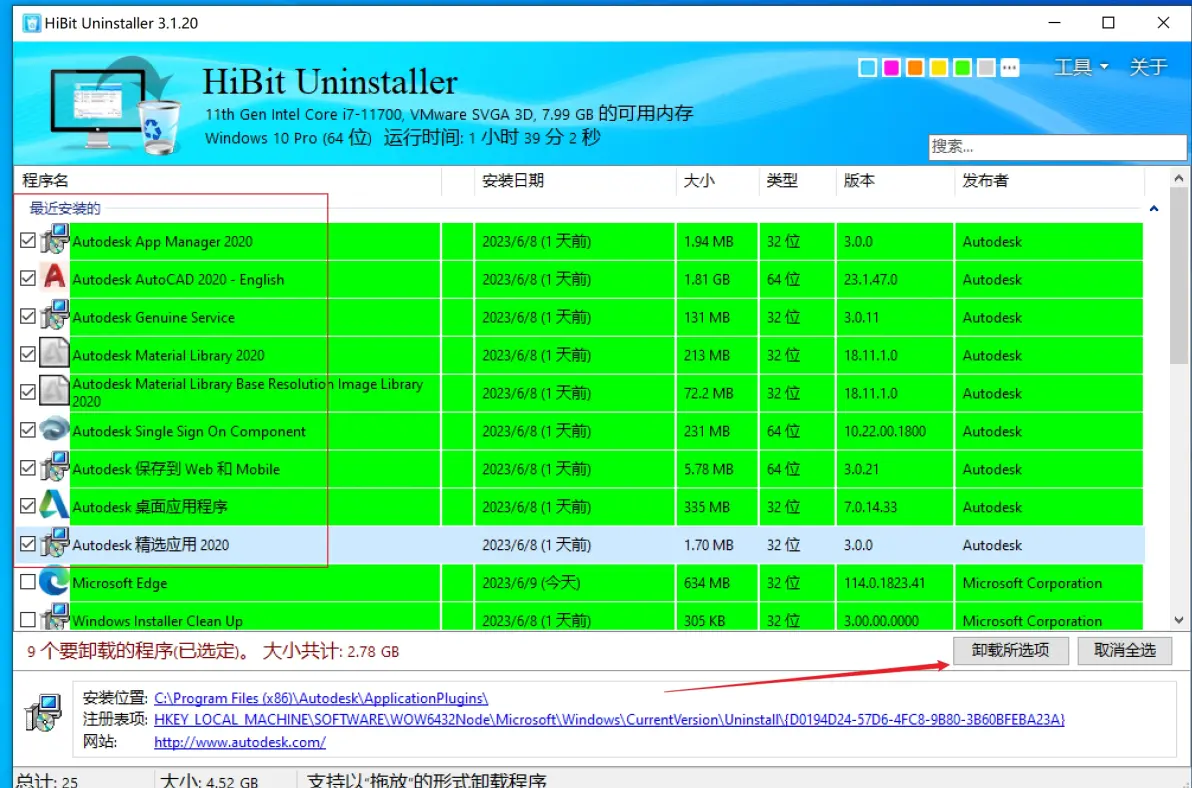
Task: Click into the 搜索 search box
Action: pyautogui.click(x=1056, y=146)
